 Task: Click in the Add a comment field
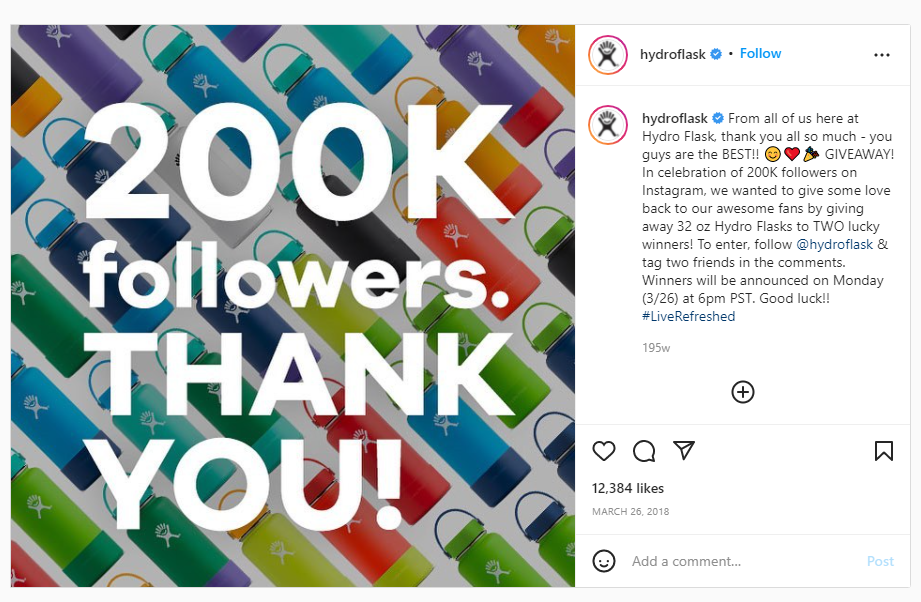[740, 562]
